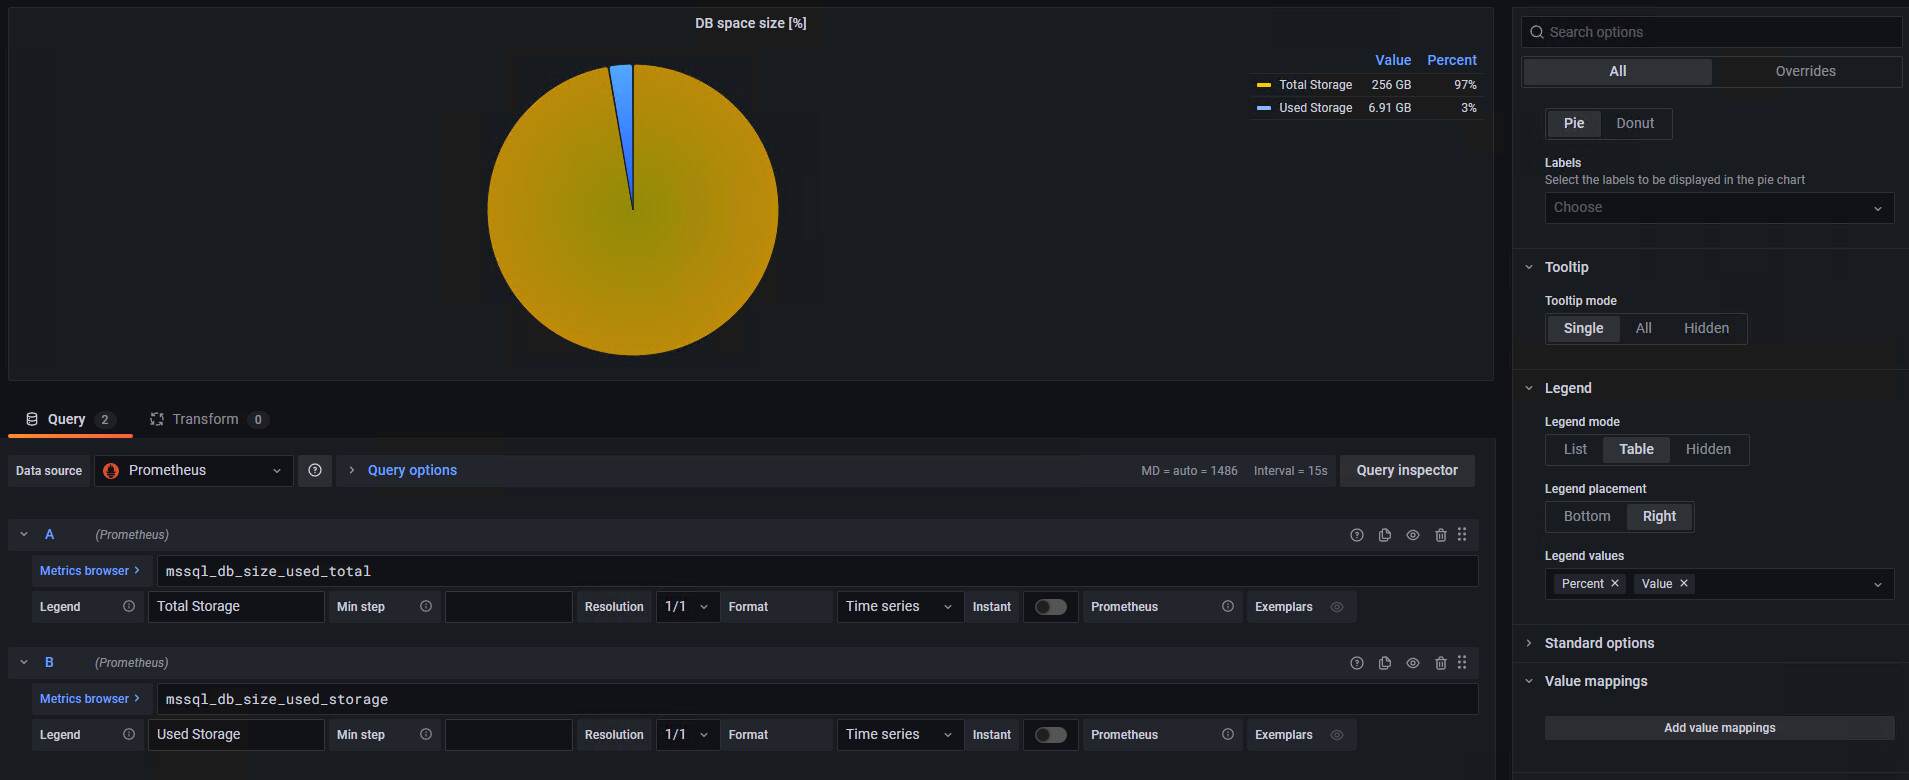Expand Query options

[411, 470]
